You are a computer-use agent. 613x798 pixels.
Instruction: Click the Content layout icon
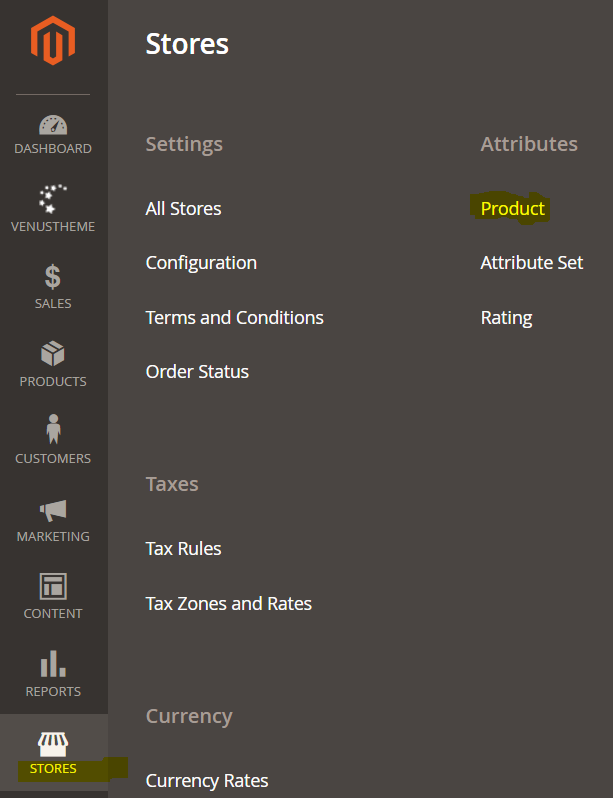tap(53, 586)
